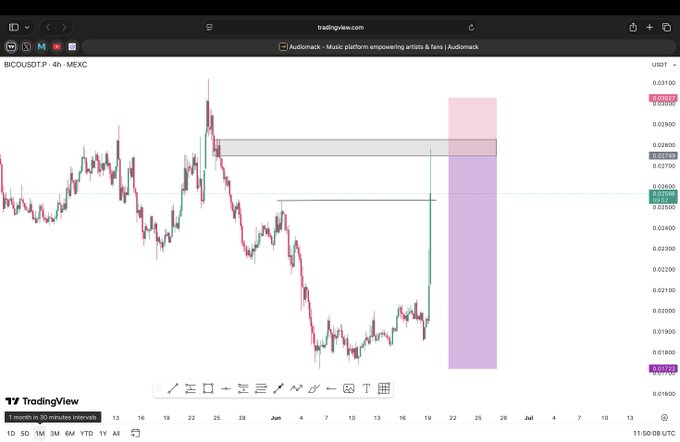Go back in browser history
The height and width of the screenshot is (442, 680).
tap(48, 27)
